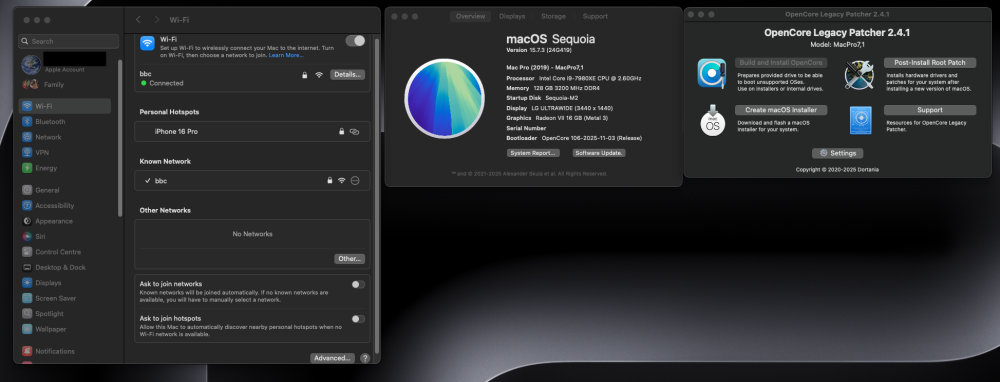
Task: Click the Other... networks button
Action: tap(349, 259)
